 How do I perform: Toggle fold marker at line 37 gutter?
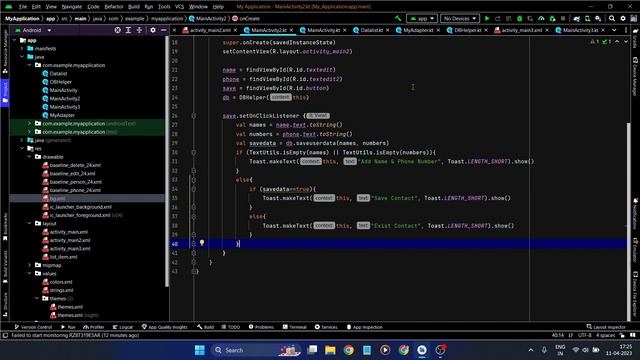click(x=193, y=216)
